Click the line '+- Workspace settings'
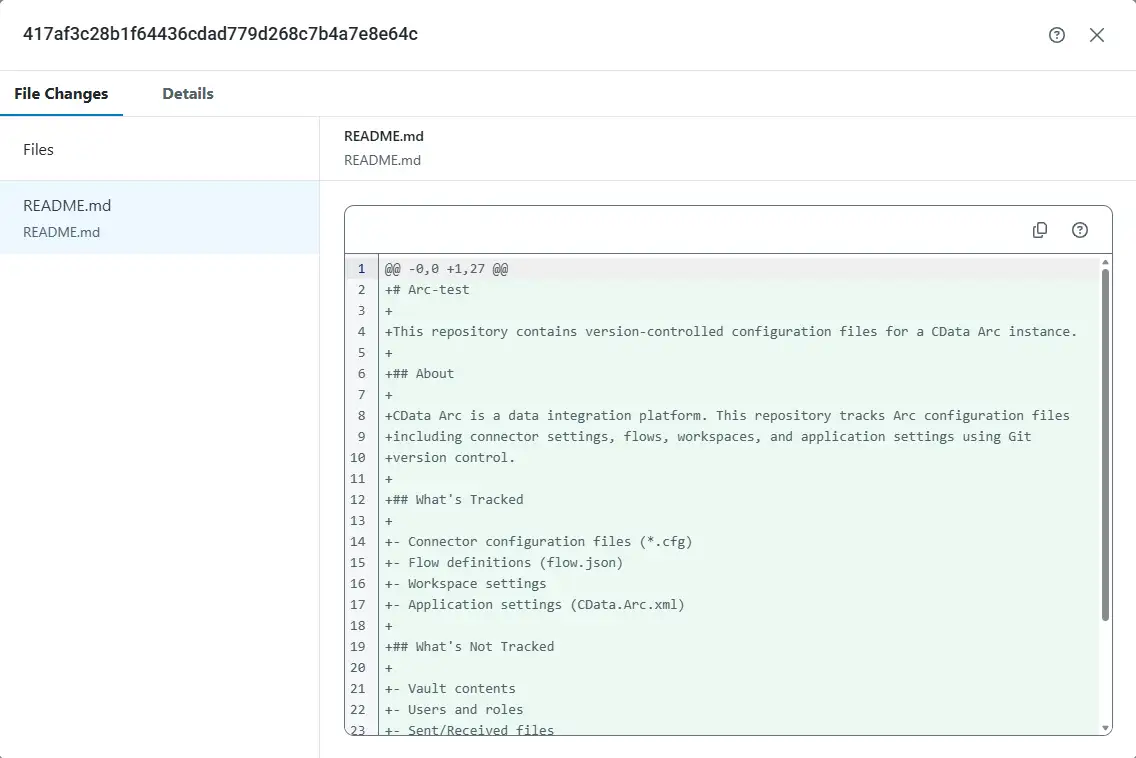Image resolution: width=1136 pixels, height=758 pixels. pos(466,584)
